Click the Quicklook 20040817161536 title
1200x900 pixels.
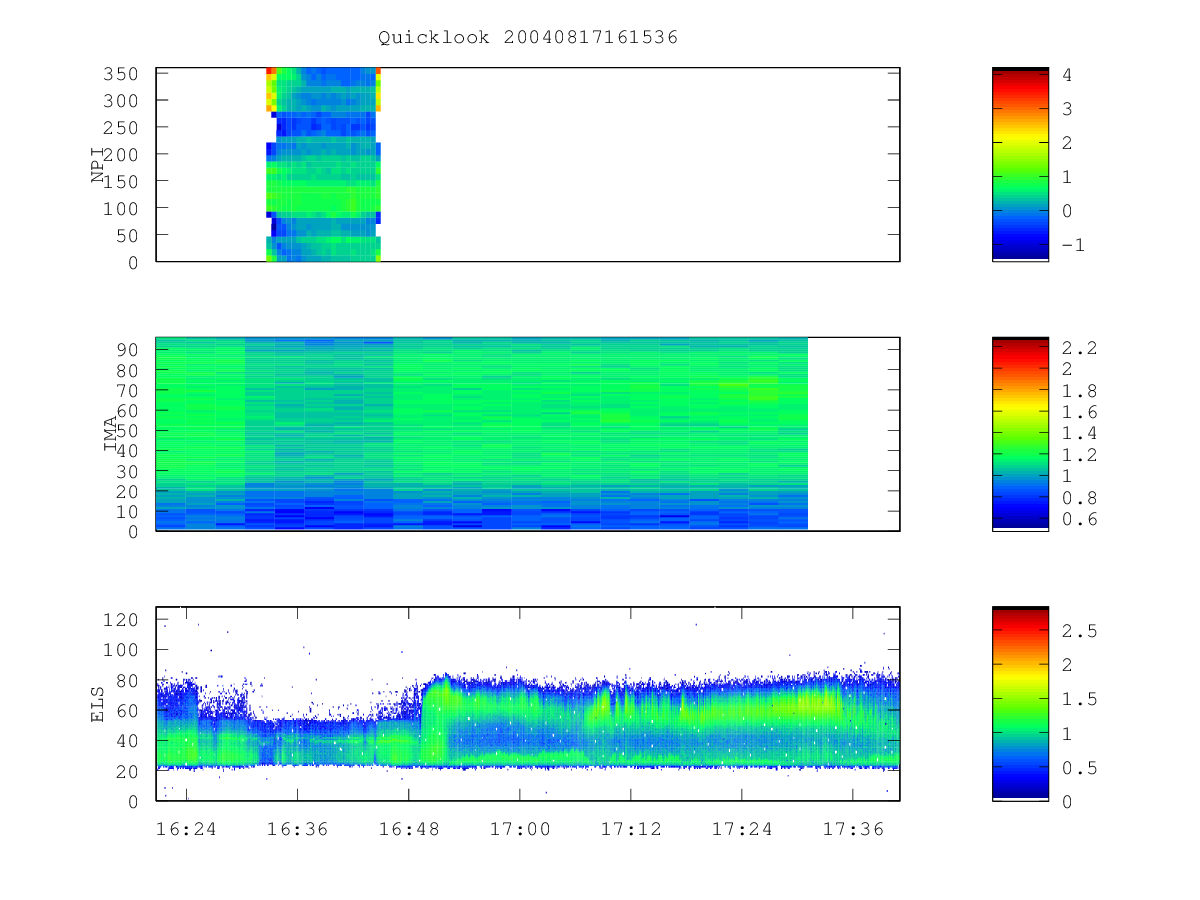tap(528, 38)
